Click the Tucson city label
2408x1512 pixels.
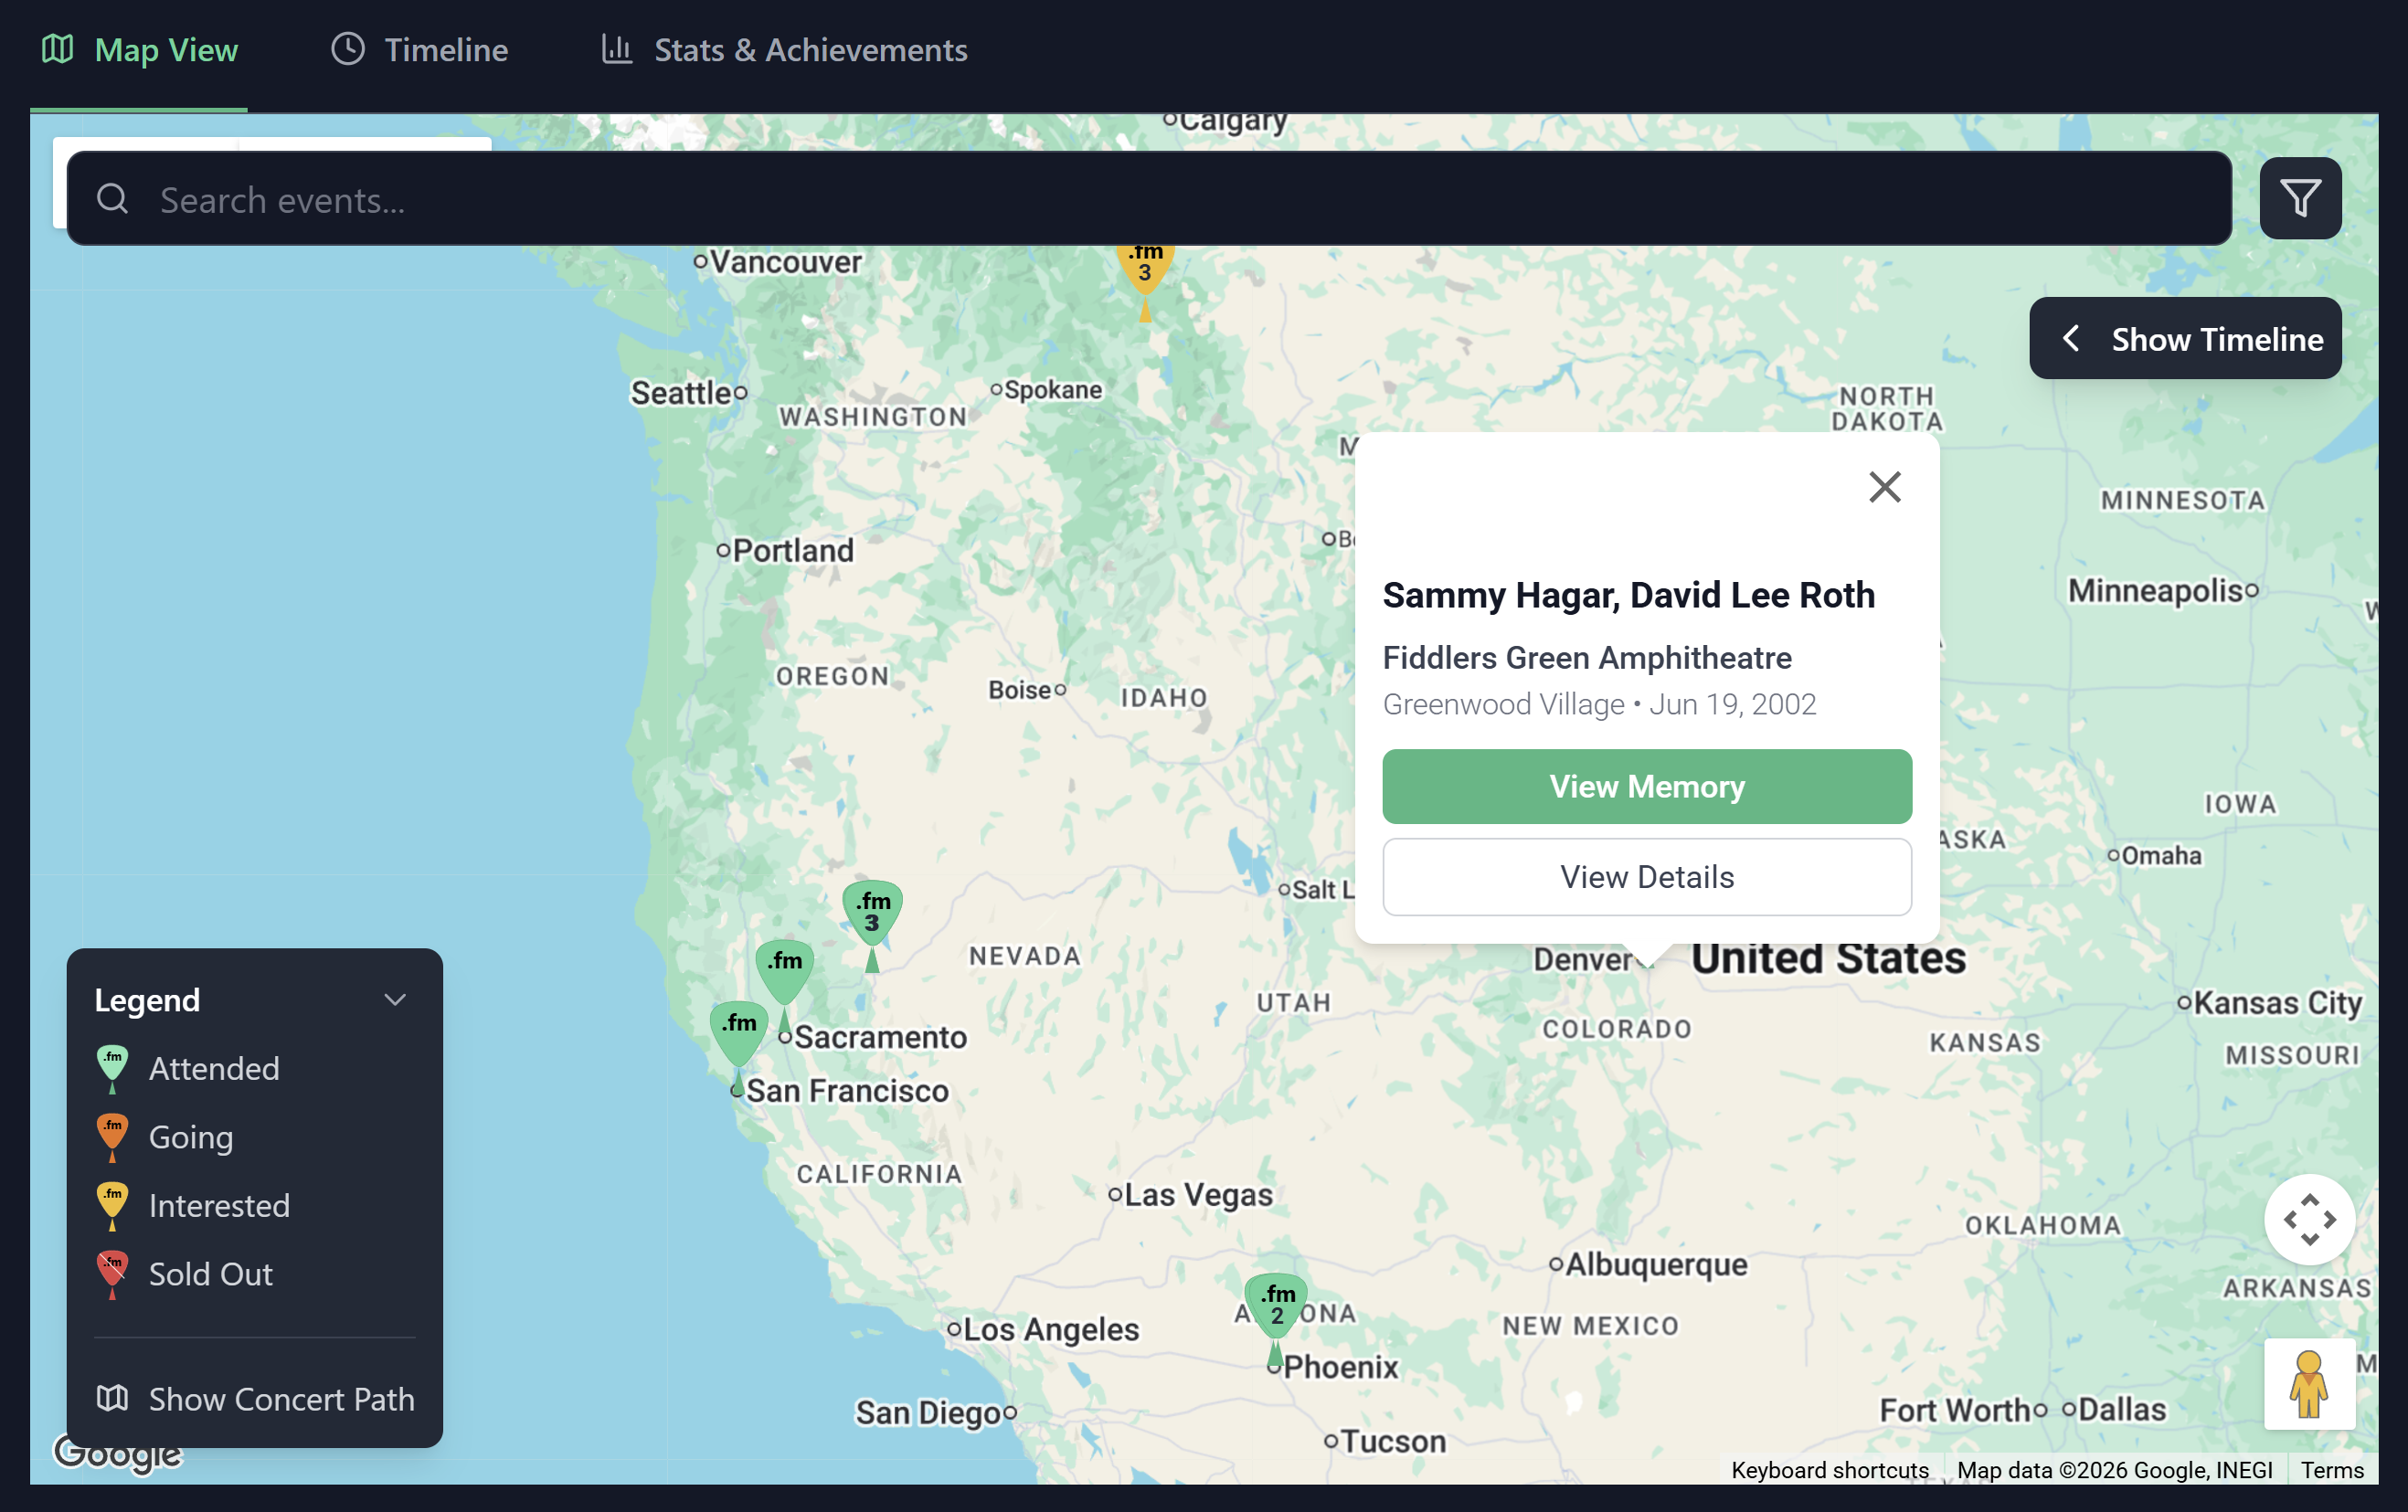click(x=1392, y=1441)
